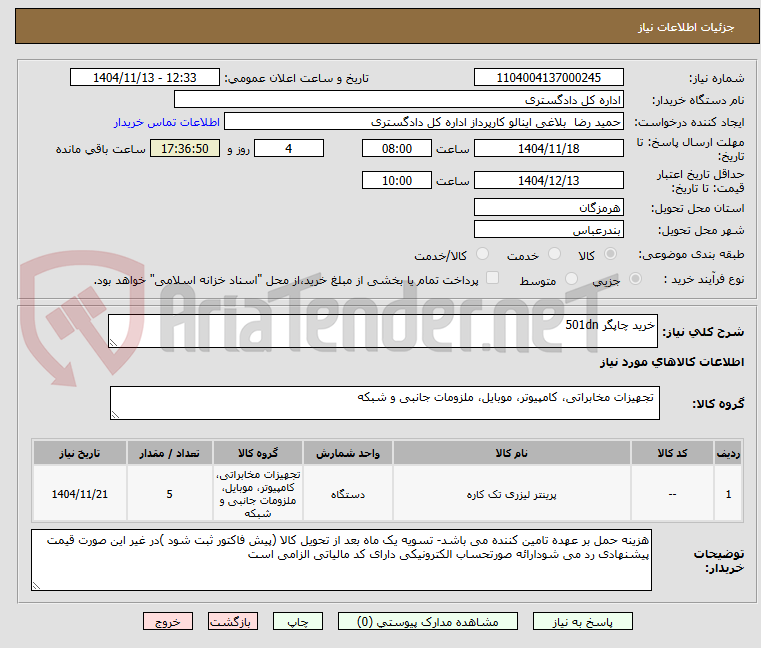Click the request creator field 'حمید رضا بلاغی'
Image resolution: width=761 pixels, height=648 pixels.
point(424,122)
